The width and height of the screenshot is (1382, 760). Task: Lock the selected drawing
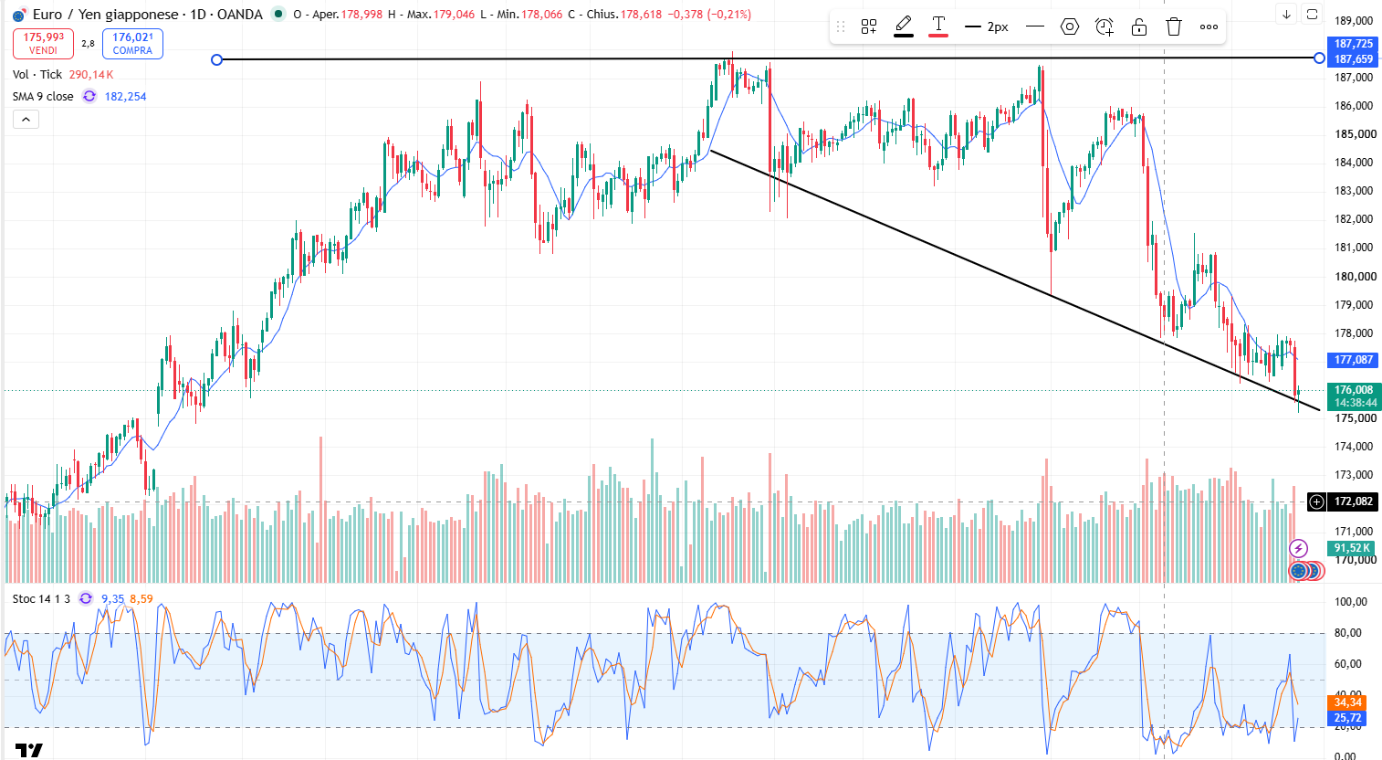(1138, 27)
